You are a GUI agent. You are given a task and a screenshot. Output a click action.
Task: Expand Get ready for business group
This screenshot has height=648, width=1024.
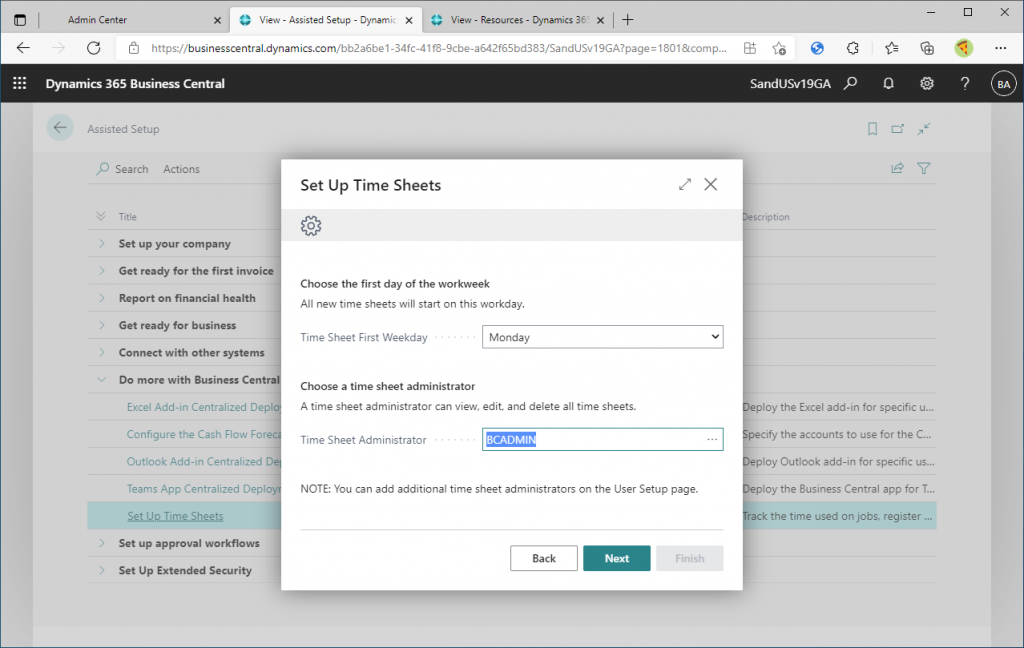point(102,325)
